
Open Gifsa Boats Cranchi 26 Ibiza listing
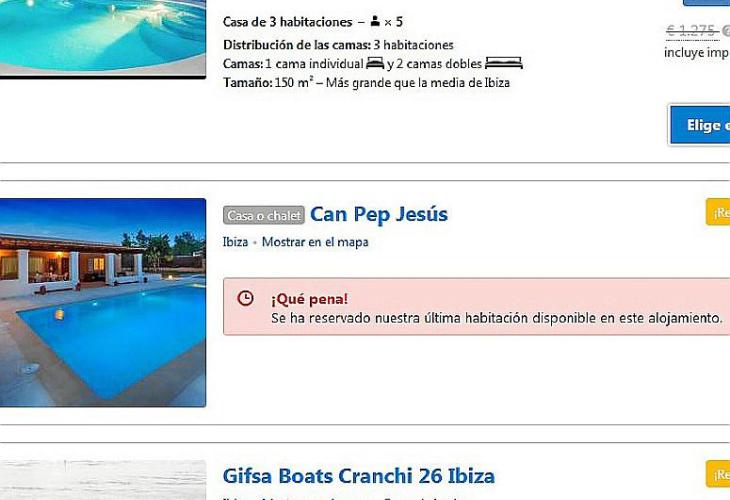point(358,476)
